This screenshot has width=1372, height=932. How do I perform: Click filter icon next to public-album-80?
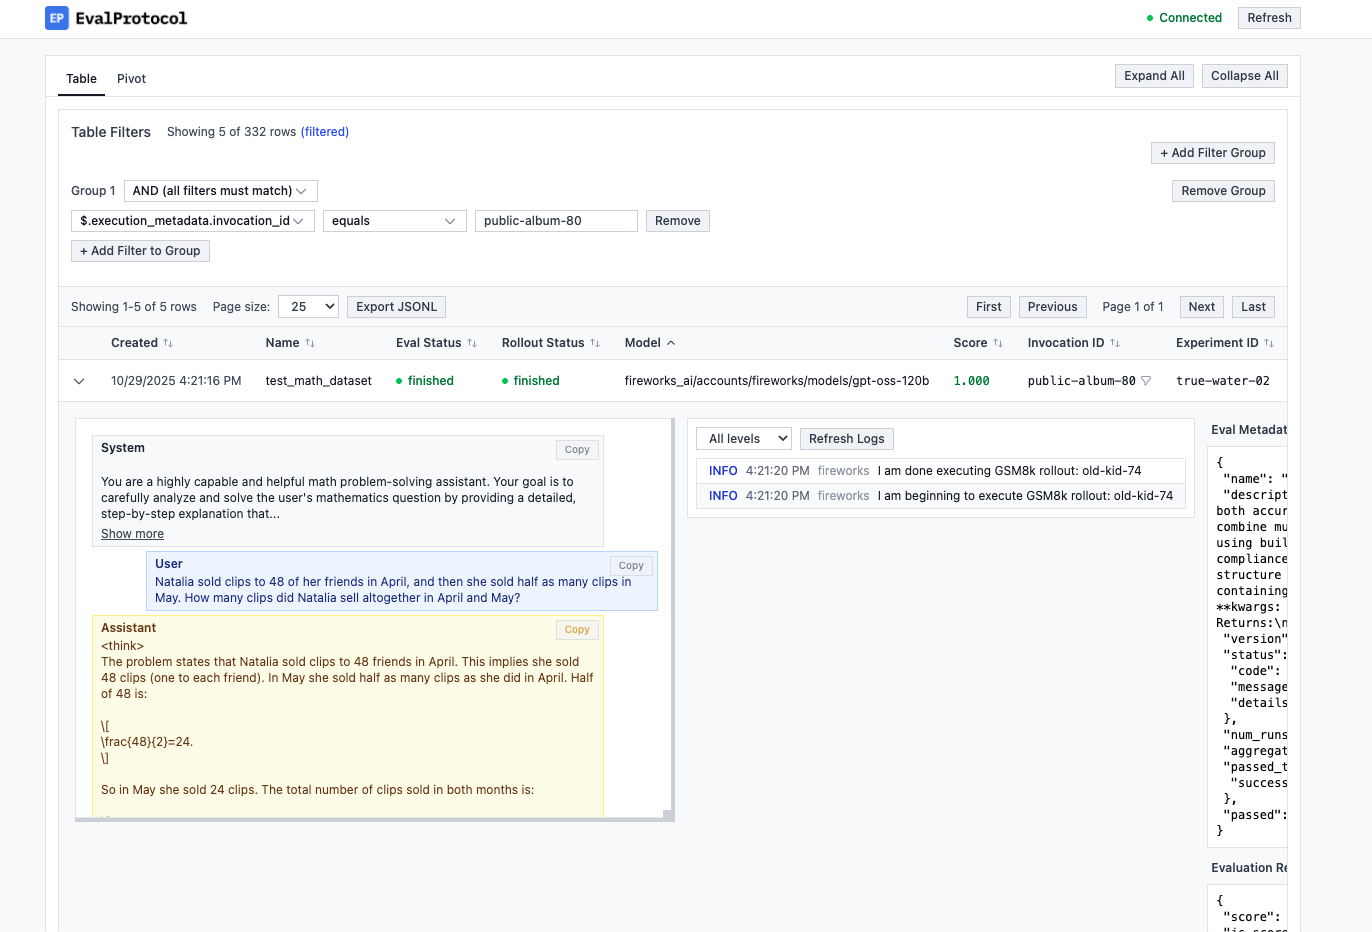coord(1146,381)
